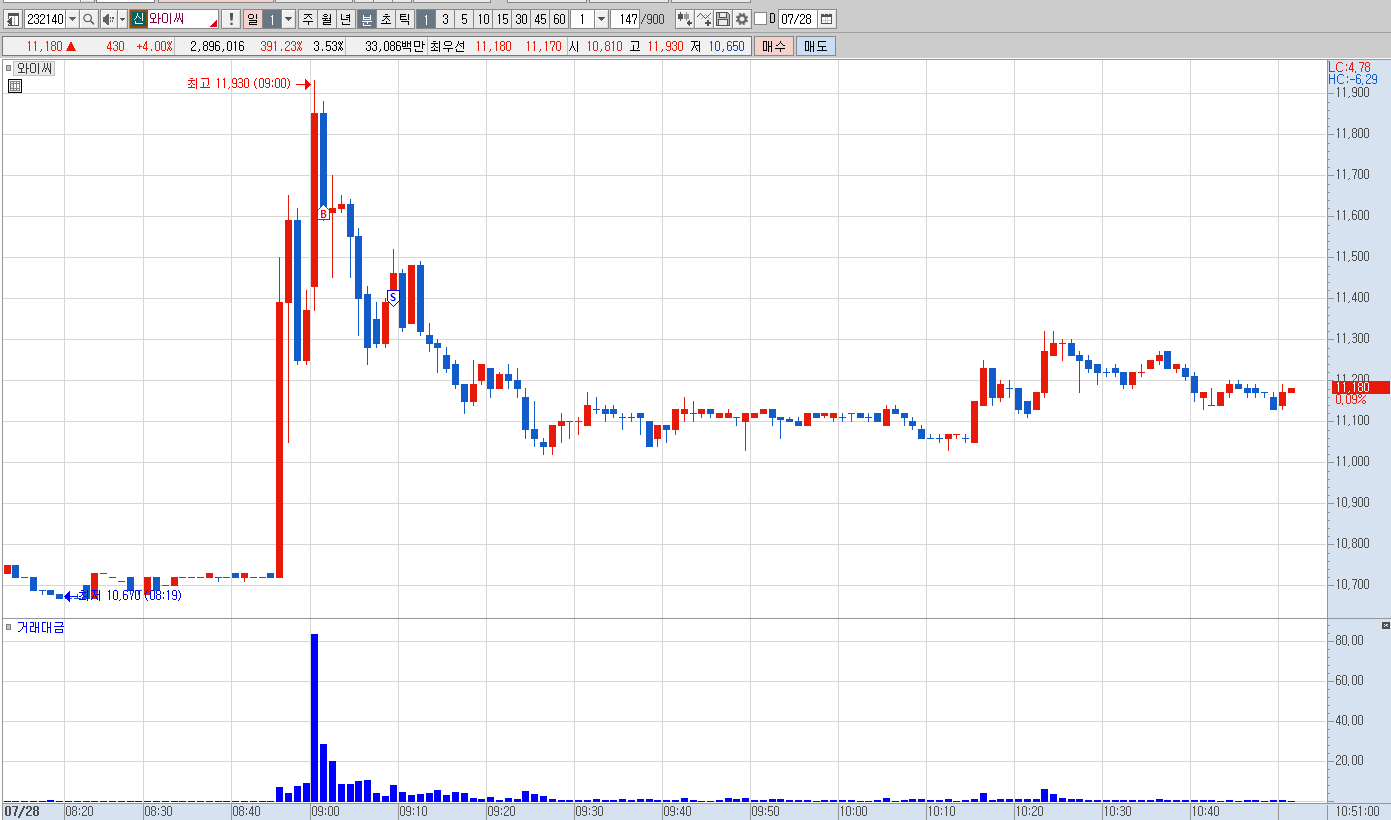The height and width of the screenshot is (820, 1391).
Task: Click the bar count field showing 147
Action: coord(627,19)
